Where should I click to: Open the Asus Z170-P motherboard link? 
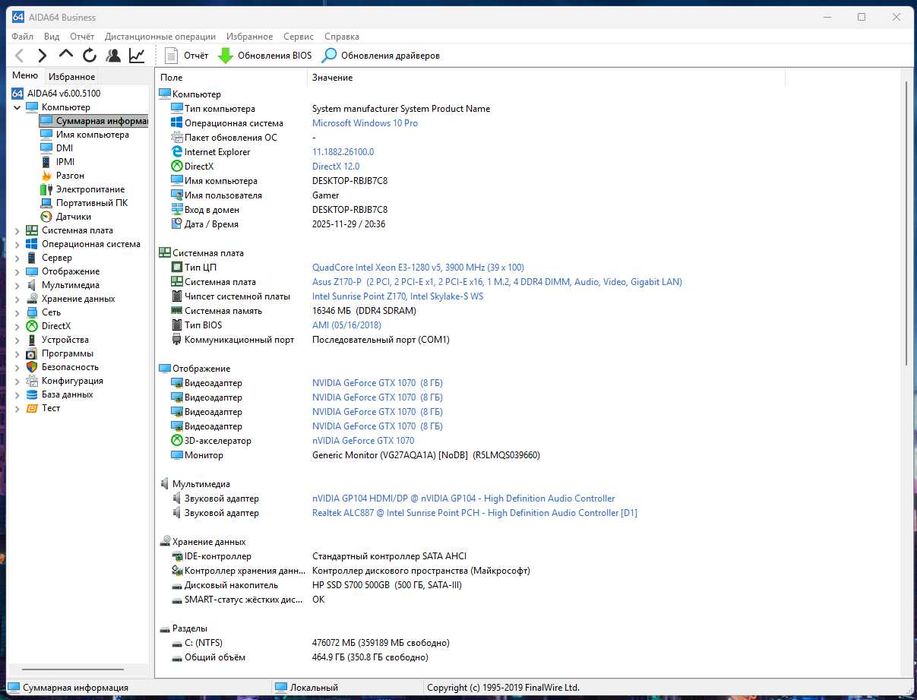click(497, 282)
